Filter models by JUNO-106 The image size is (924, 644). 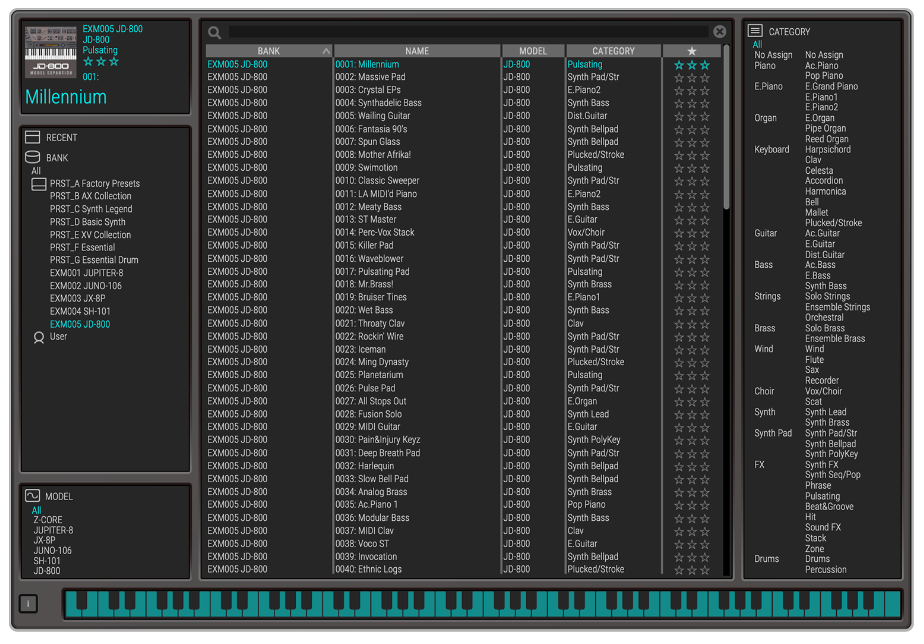[x=52, y=550]
